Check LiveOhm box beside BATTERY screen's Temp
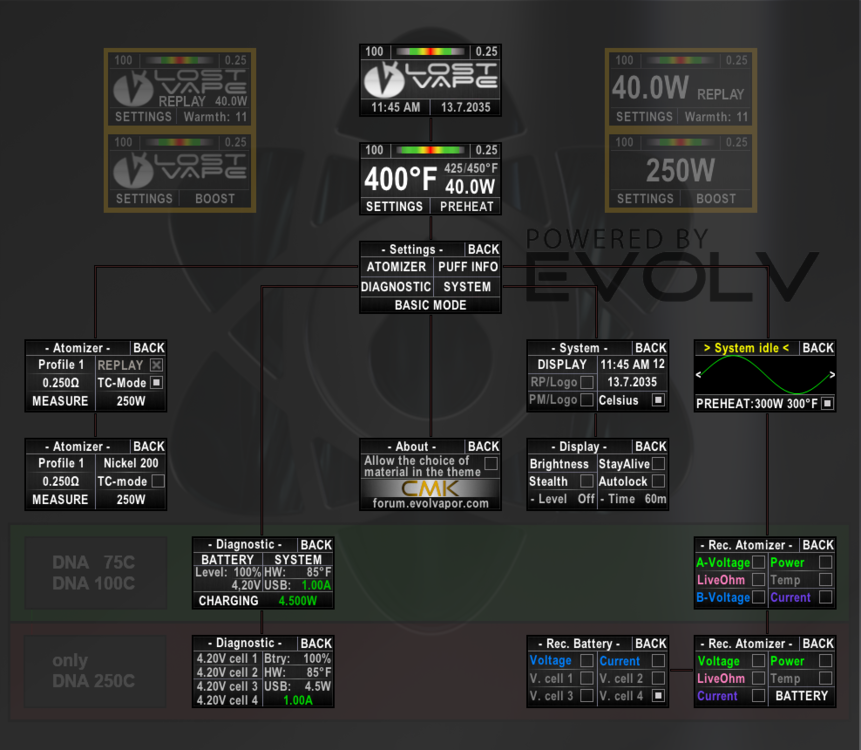This screenshot has height=750, width=861. pos(758,678)
